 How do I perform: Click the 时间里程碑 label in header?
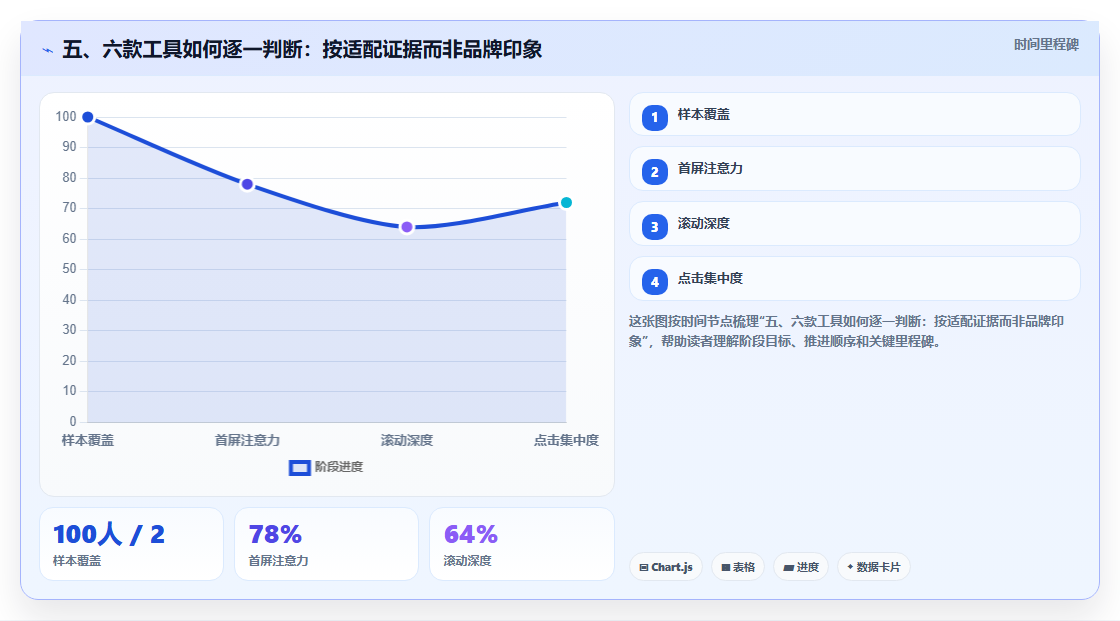pos(1046,44)
